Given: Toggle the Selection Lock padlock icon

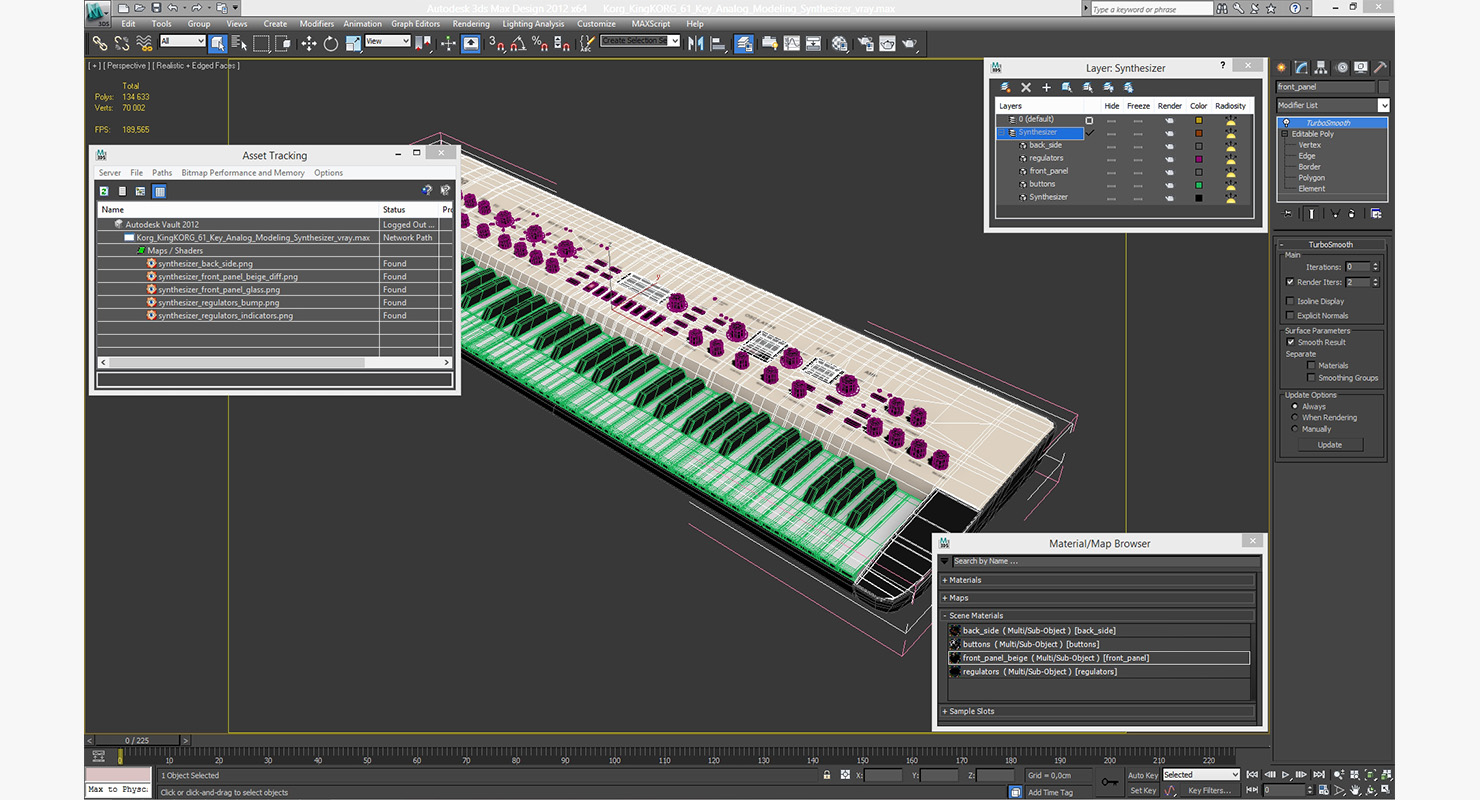Looking at the screenshot, I should [826, 775].
